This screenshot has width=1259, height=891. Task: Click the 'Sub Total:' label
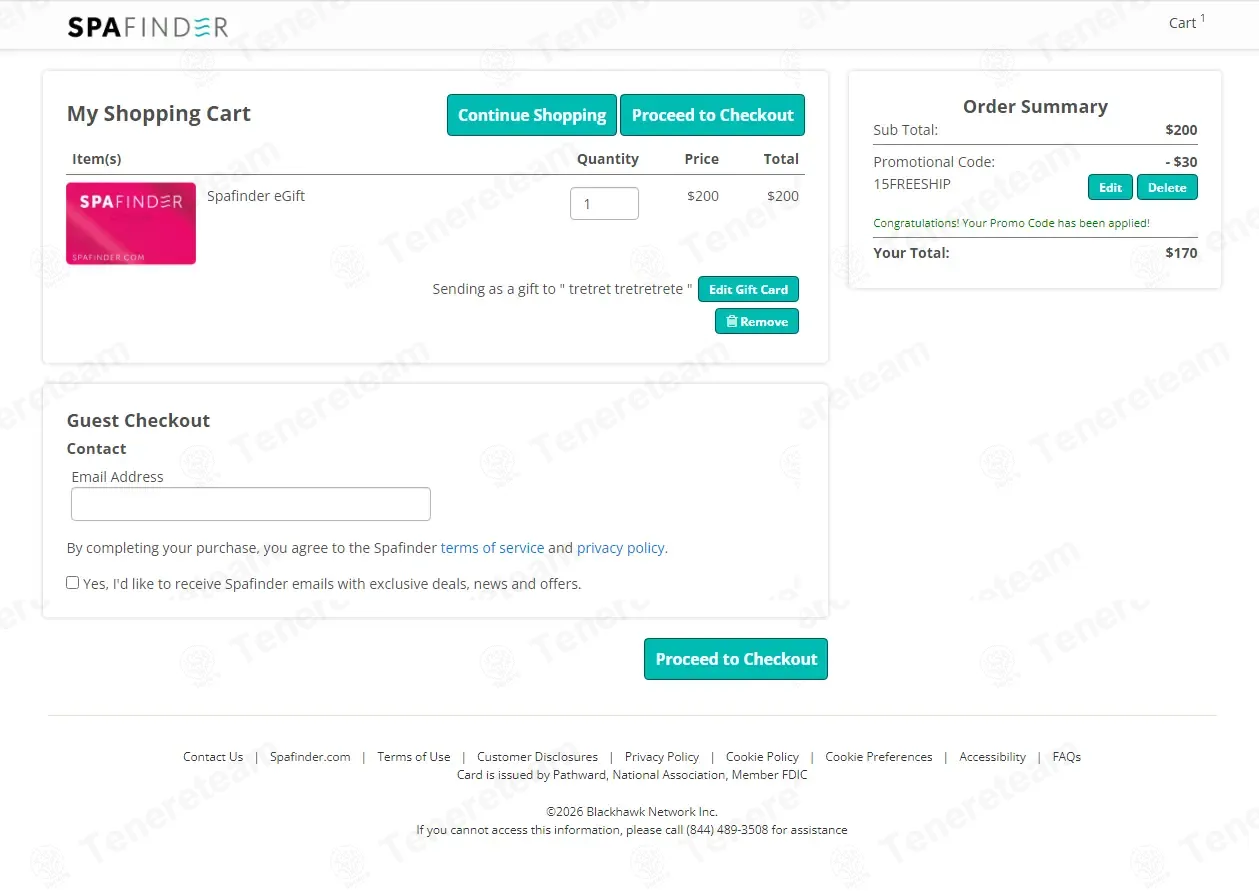(905, 130)
